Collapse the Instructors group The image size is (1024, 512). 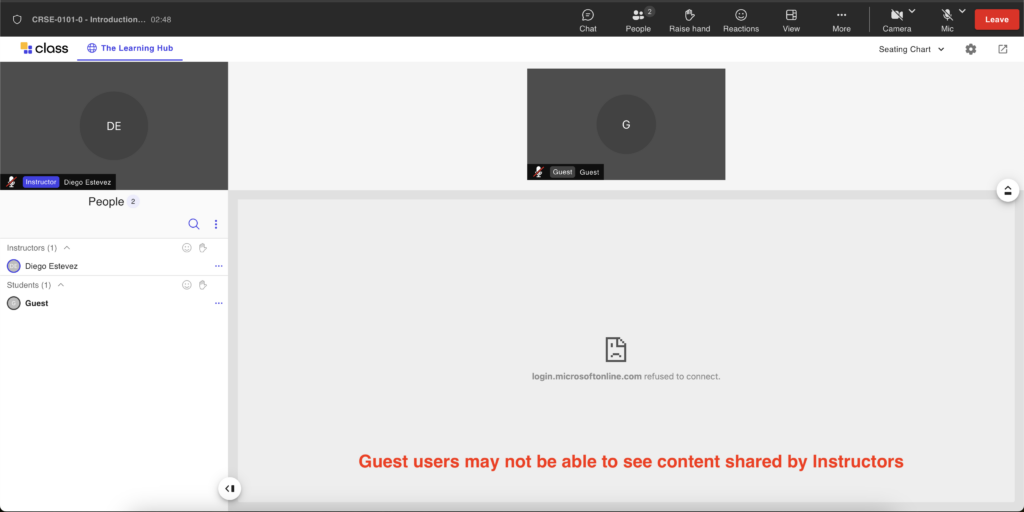coord(67,247)
